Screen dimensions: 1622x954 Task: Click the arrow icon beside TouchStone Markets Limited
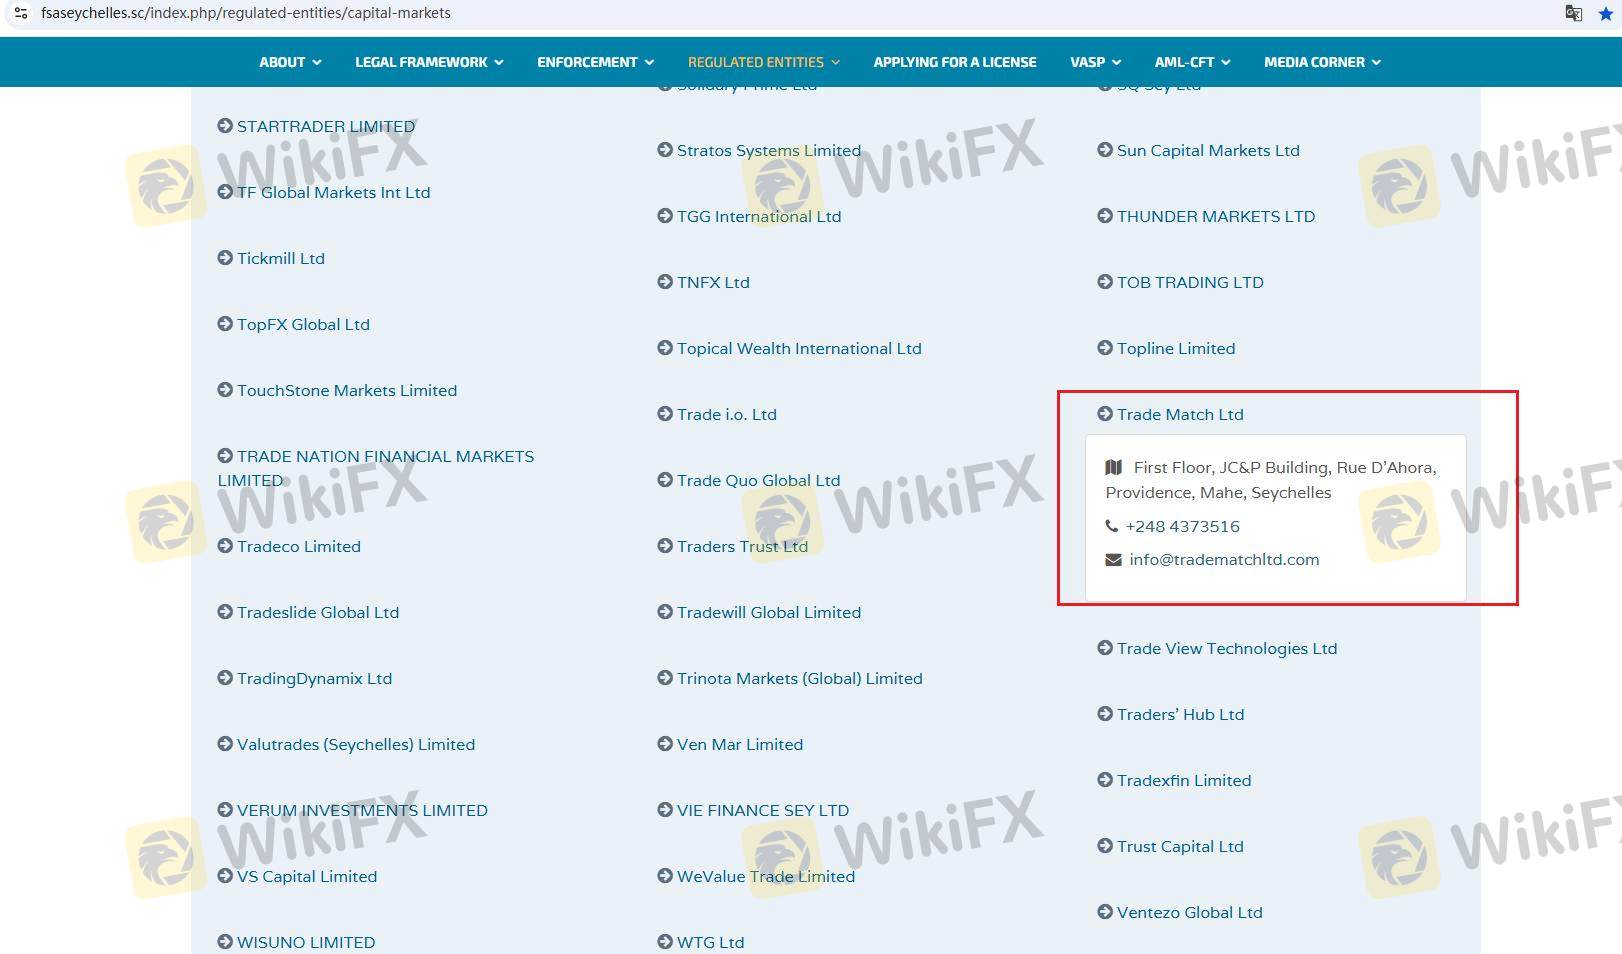pyautogui.click(x=225, y=390)
